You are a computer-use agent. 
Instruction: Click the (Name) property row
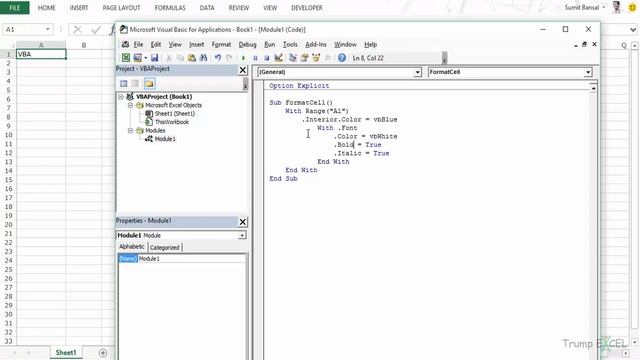click(182, 259)
